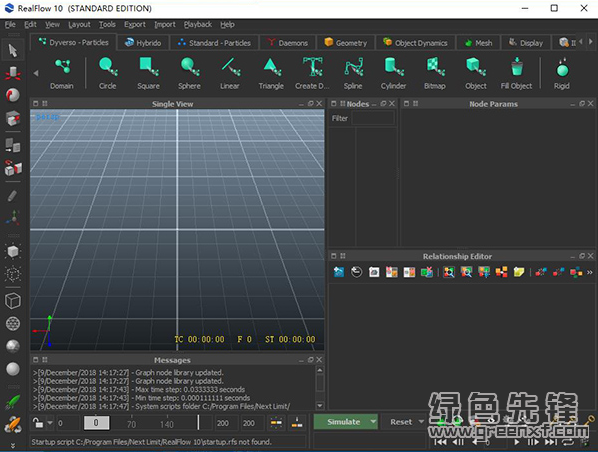Screen dimensions: 598x452
Task: Add a Cylinder emitter
Action: click(394, 73)
